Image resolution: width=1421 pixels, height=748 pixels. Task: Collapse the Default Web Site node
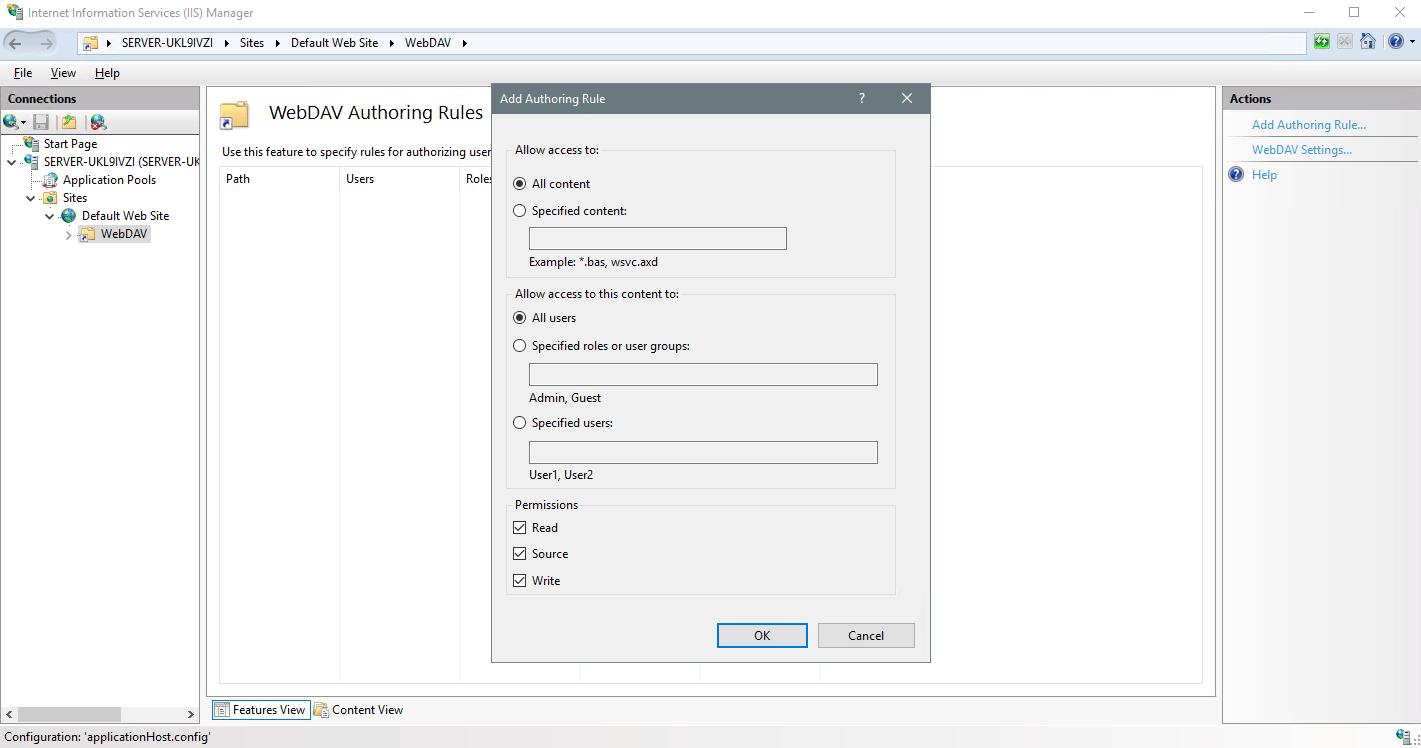(x=49, y=216)
